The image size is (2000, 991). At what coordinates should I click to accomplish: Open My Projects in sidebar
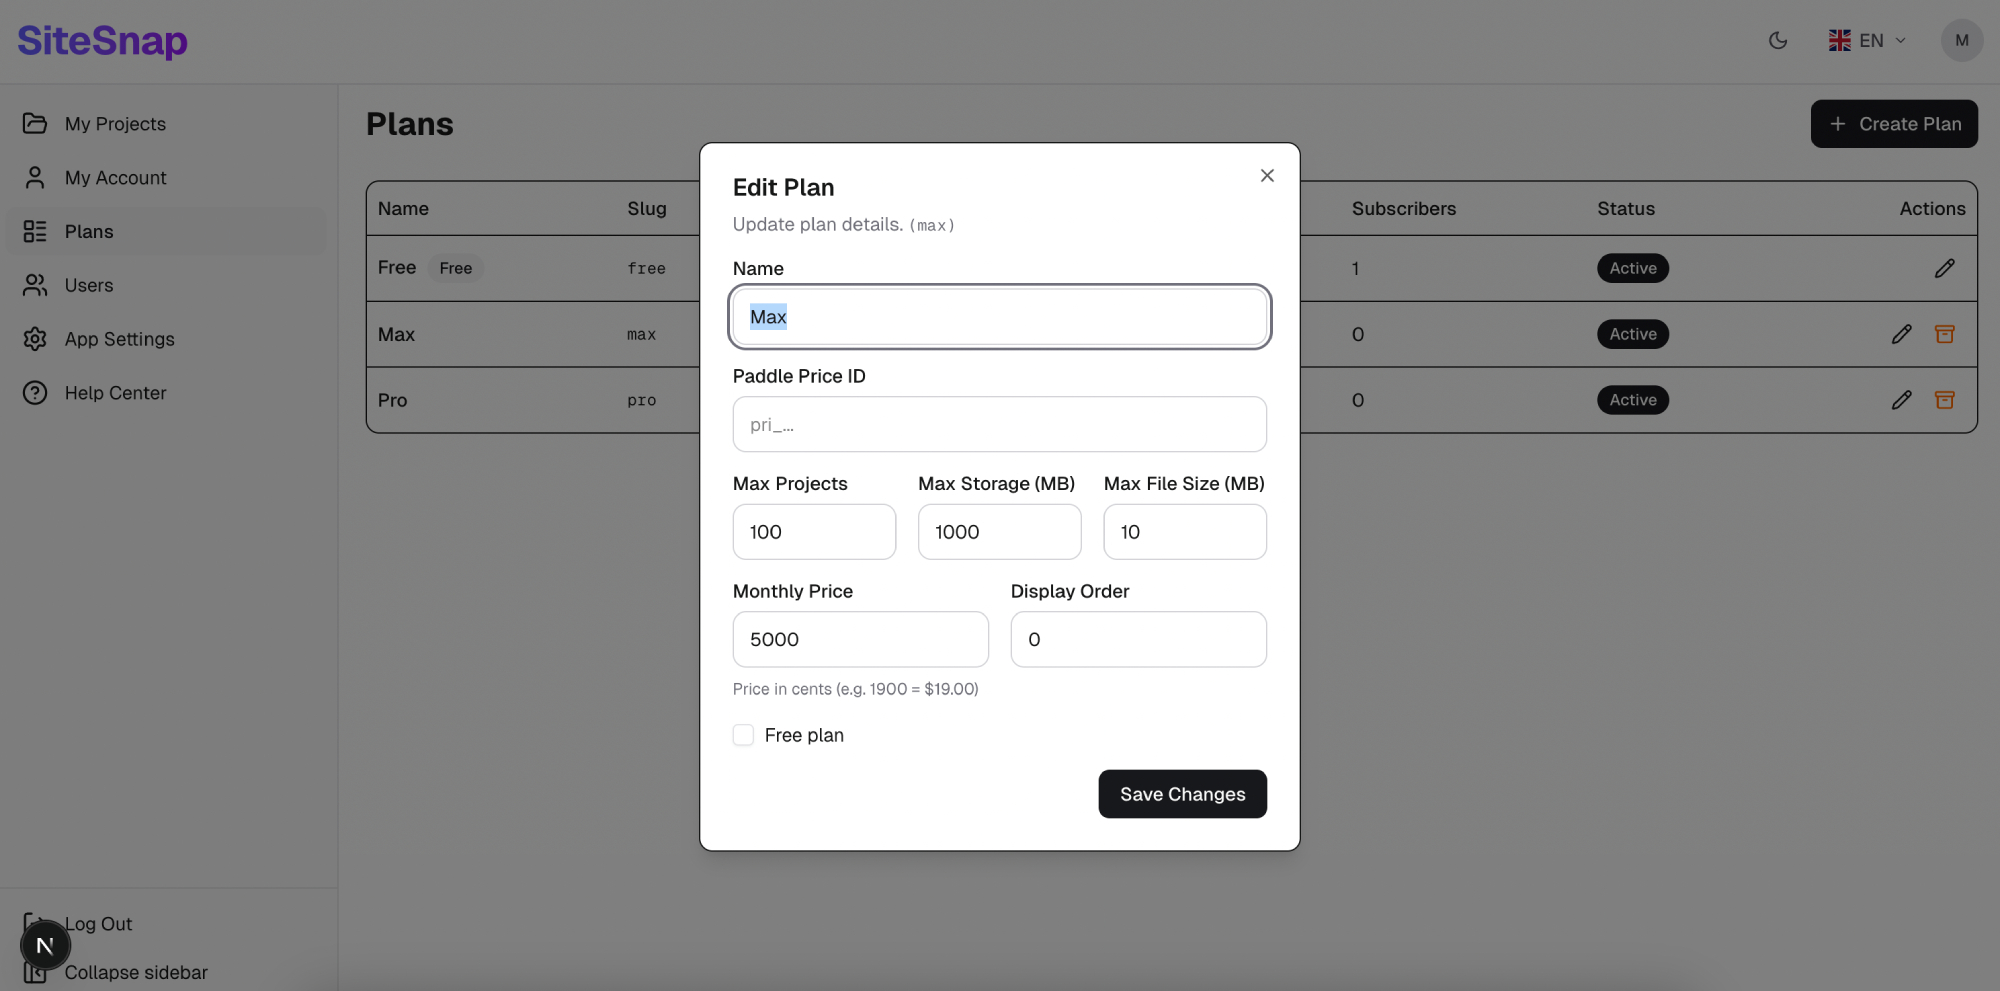[115, 124]
